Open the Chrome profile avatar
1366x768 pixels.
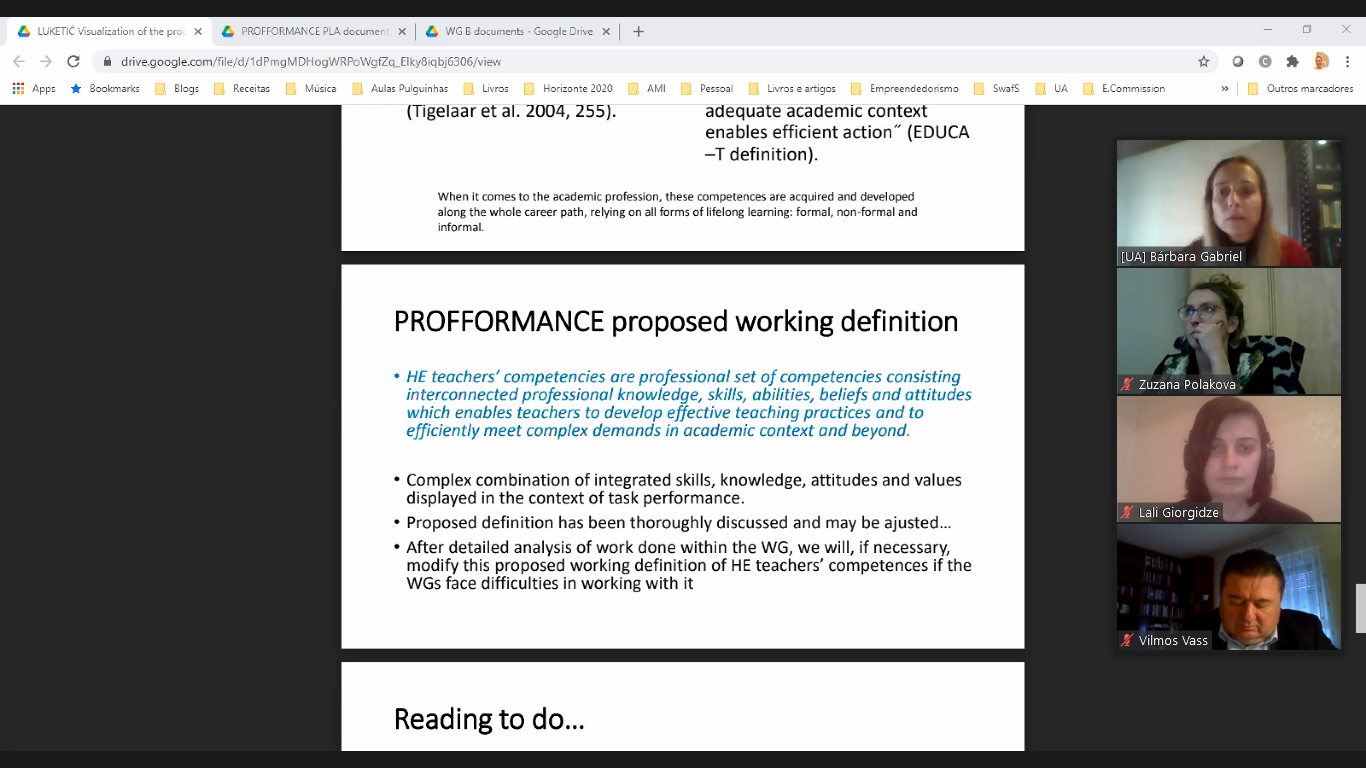pyautogui.click(x=1320, y=61)
